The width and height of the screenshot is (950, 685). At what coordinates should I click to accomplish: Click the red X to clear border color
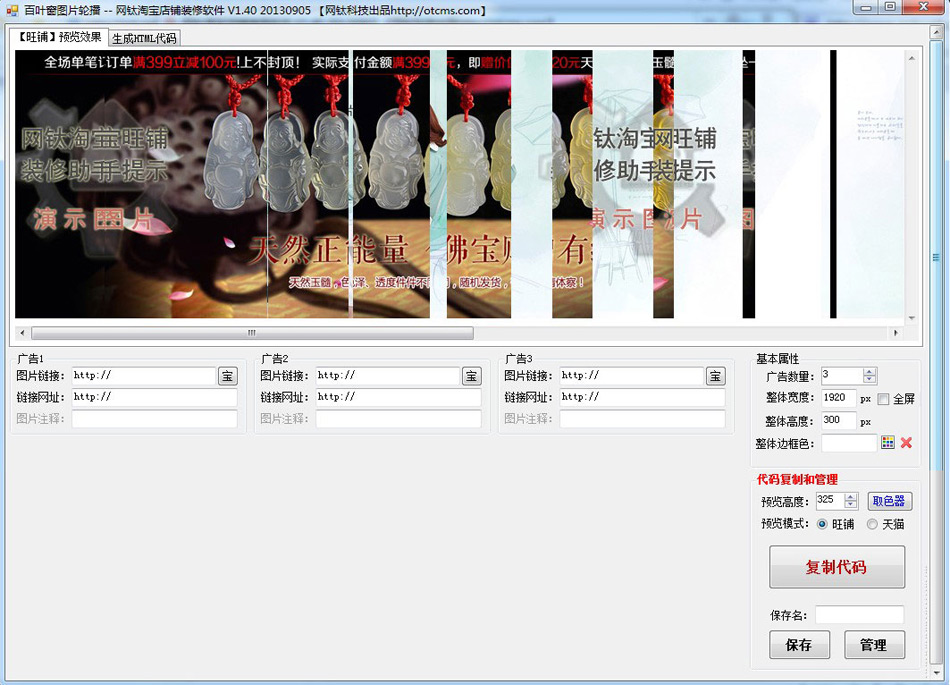906,443
